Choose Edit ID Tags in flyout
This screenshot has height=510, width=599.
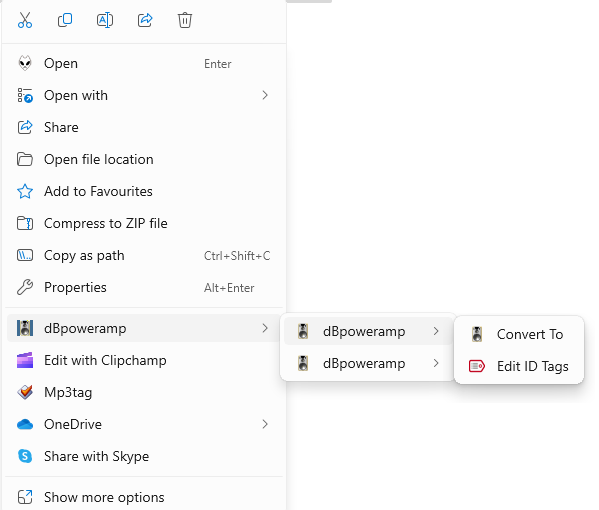click(519, 366)
